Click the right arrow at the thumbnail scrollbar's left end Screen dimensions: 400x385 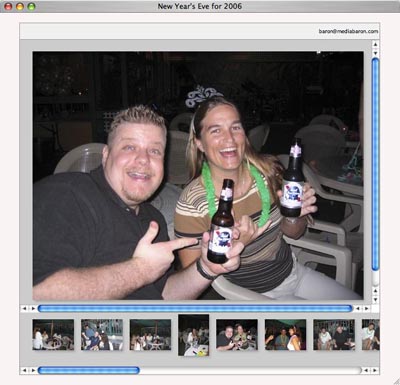coord(33,370)
